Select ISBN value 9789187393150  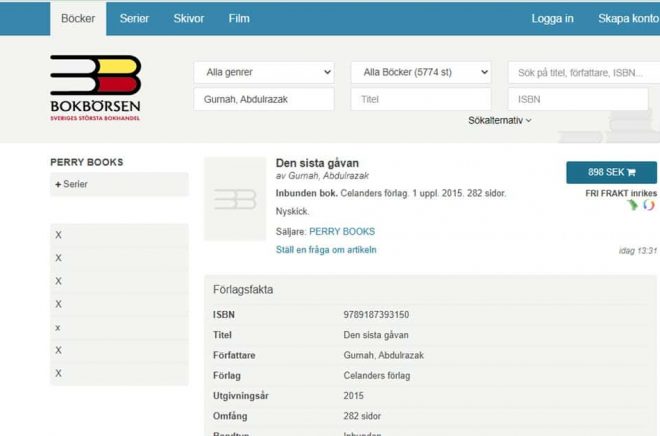click(x=376, y=315)
